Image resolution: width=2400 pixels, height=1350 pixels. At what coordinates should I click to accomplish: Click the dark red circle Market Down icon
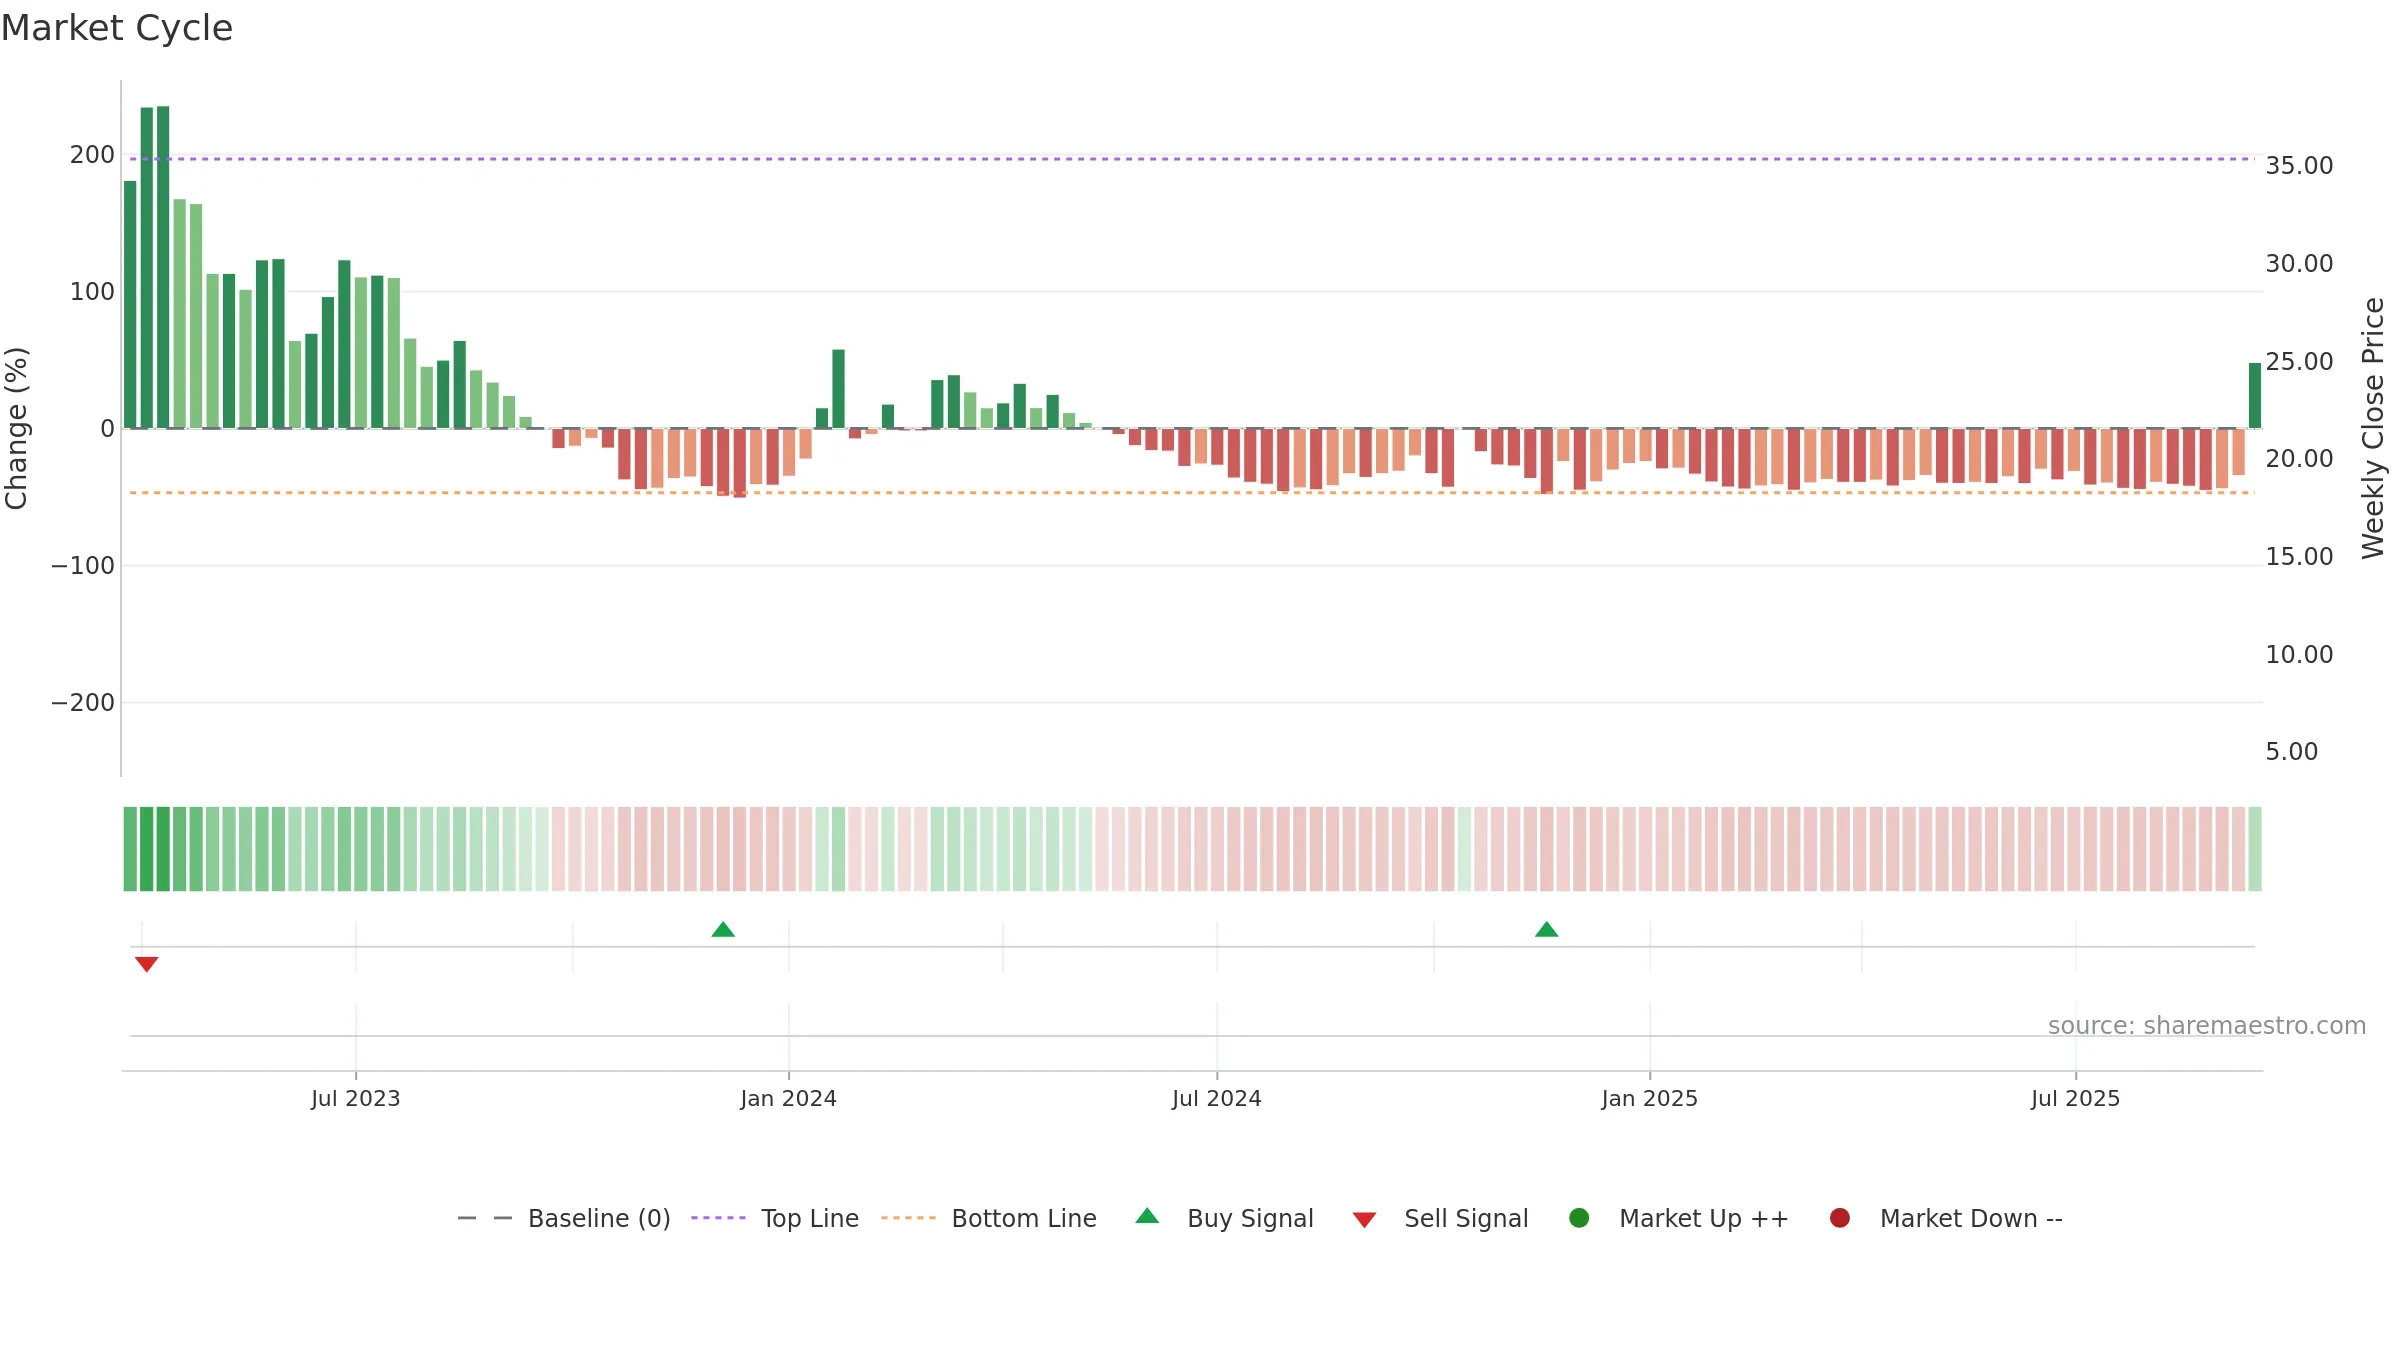pyautogui.click(x=1840, y=1218)
